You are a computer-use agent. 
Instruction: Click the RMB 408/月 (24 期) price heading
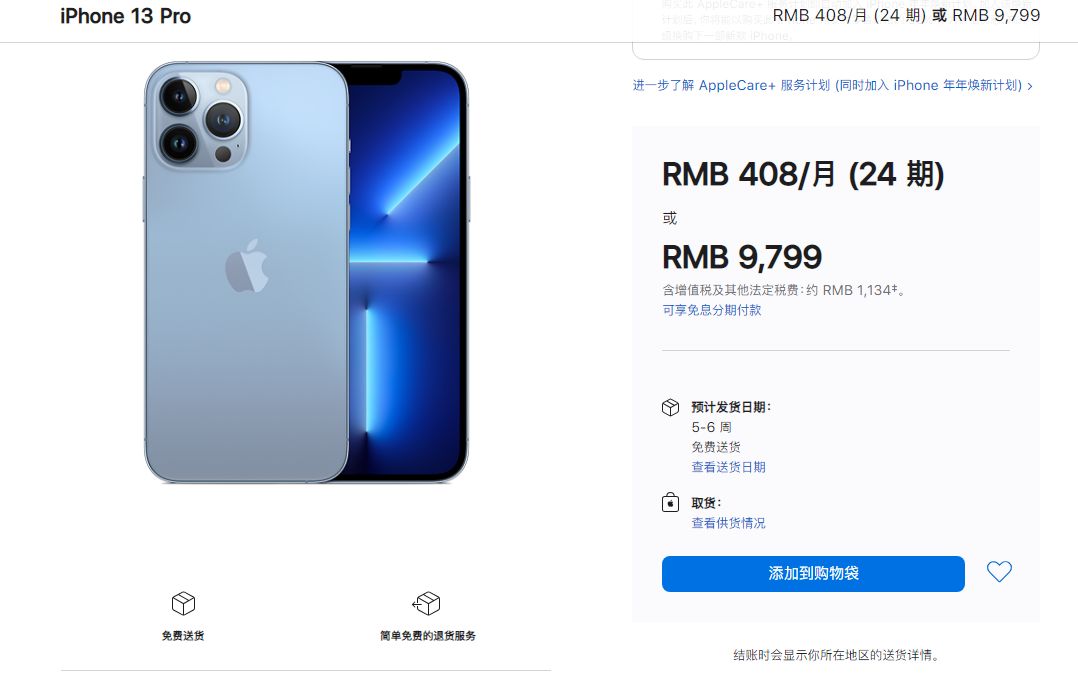pyautogui.click(x=803, y=174)
